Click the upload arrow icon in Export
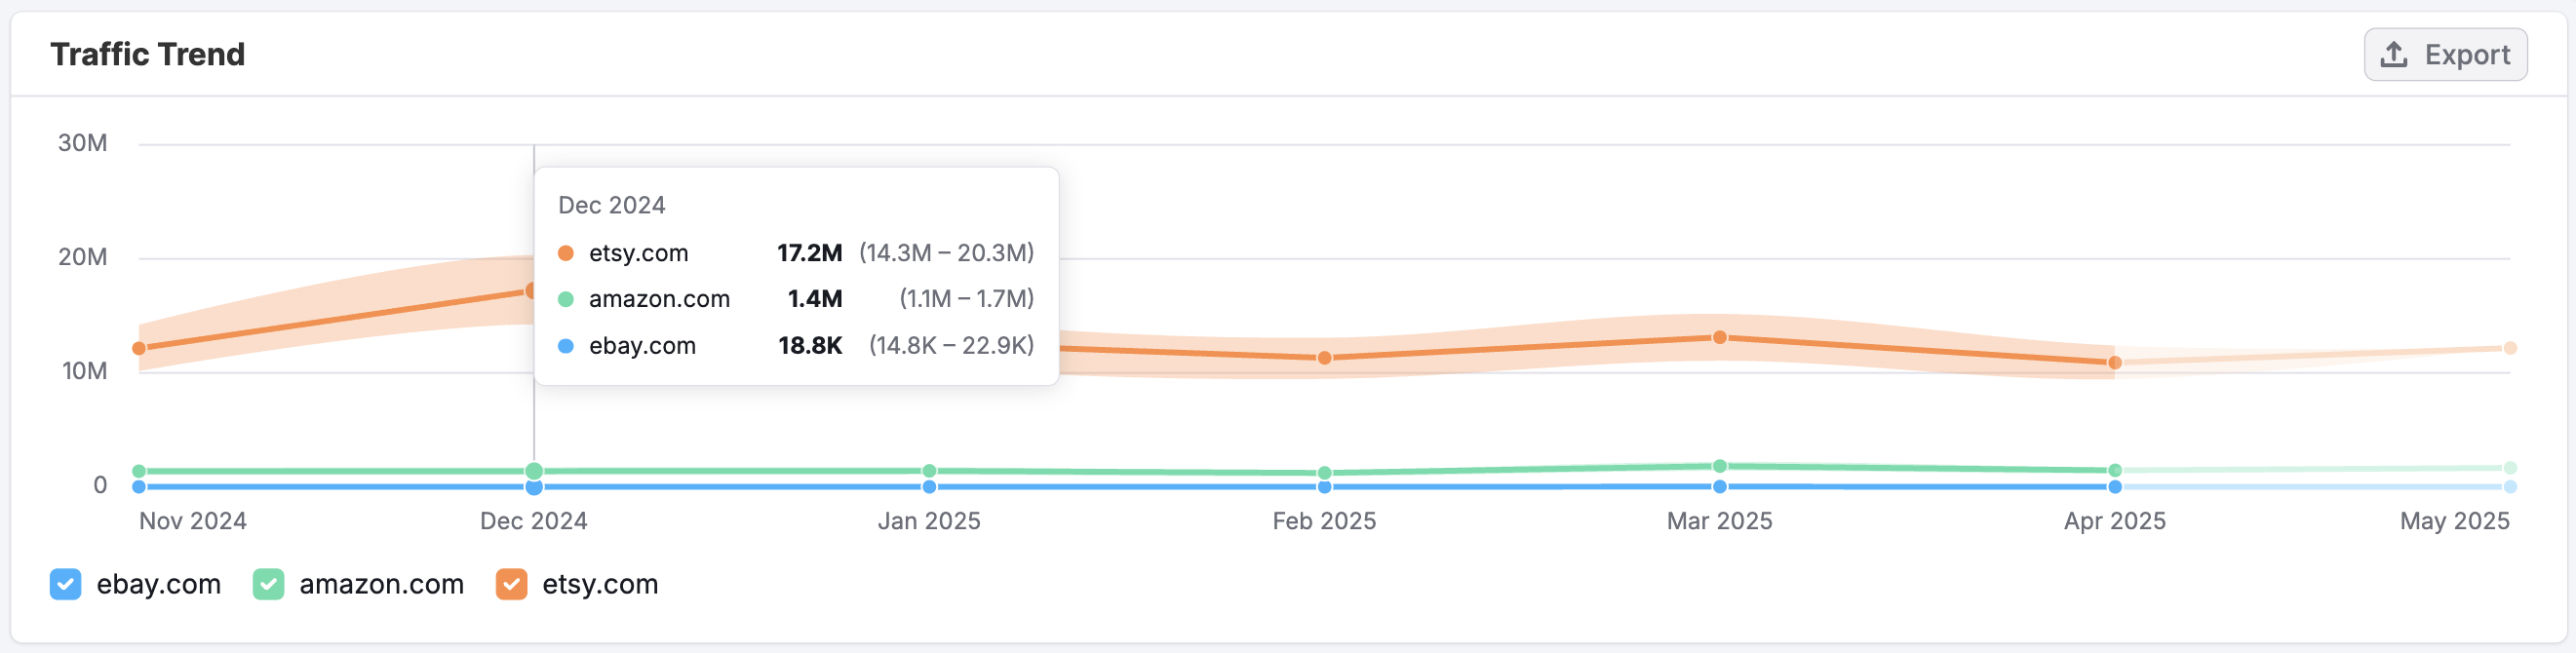Image resolution: width=2576 pixels, height=653 pixels. tap(2393, 55)
